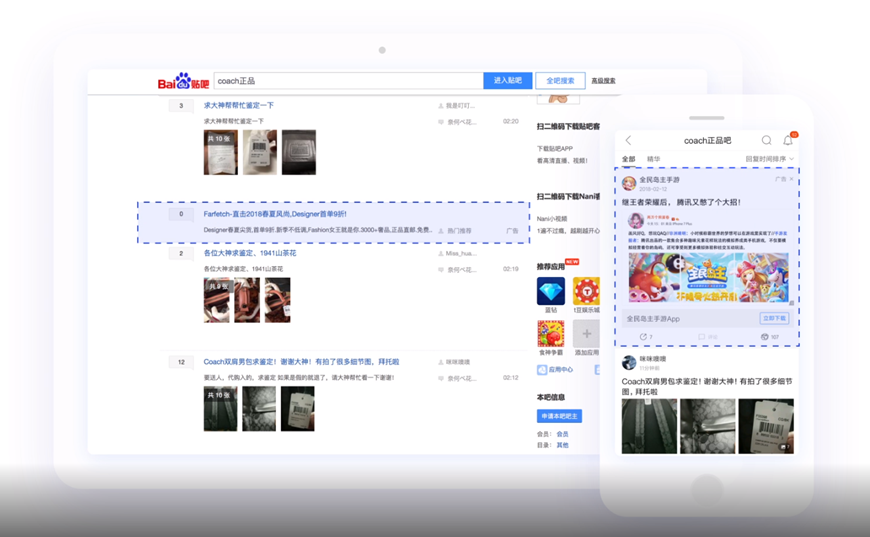Click the 食神争霸 app icon

click(551, 333)
